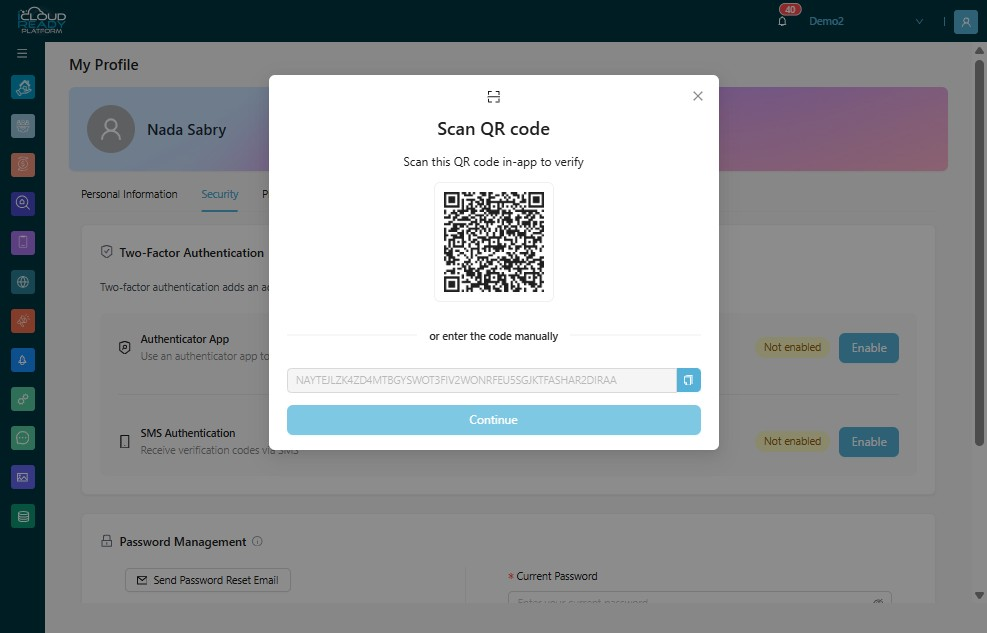
Task: Click the Cloud Ready Platform logo
Action: click(42, 21)
